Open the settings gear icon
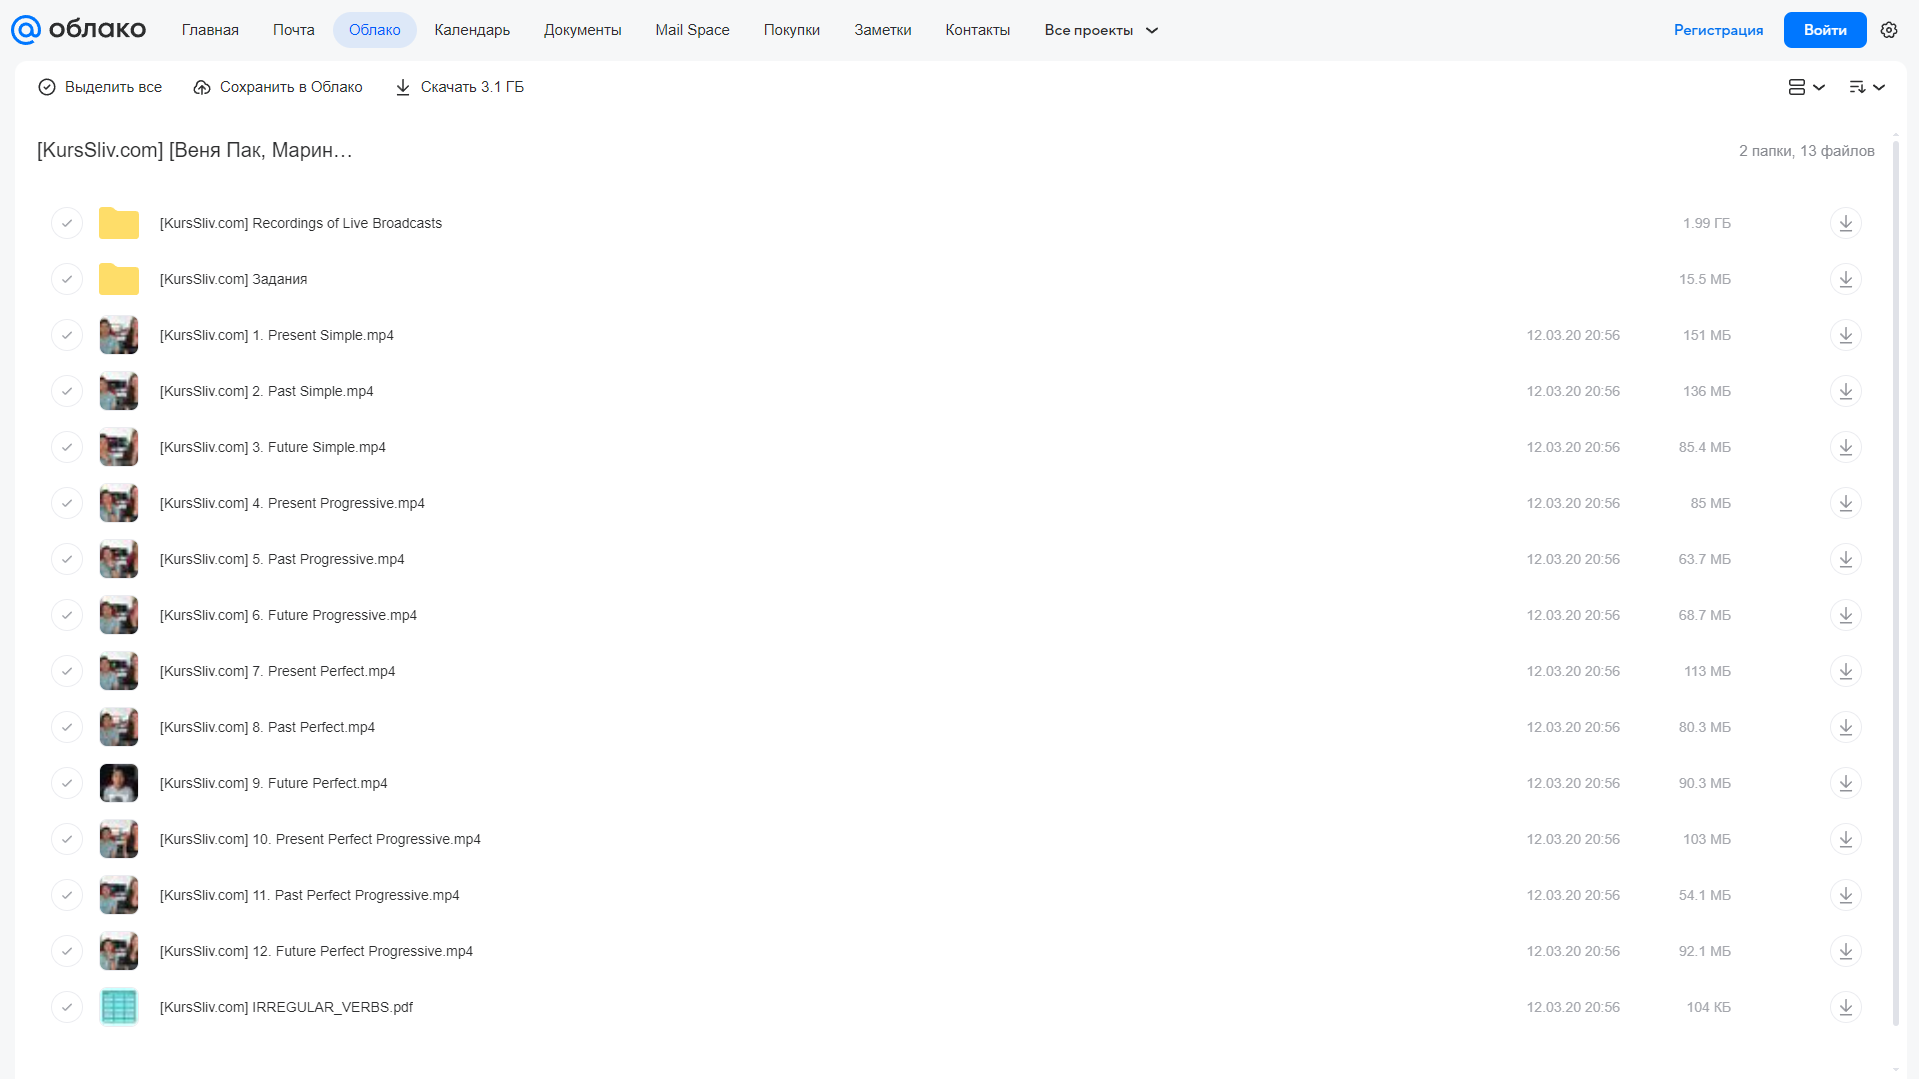Viewport: 1919px width, 1079px height. point(1888,30)
